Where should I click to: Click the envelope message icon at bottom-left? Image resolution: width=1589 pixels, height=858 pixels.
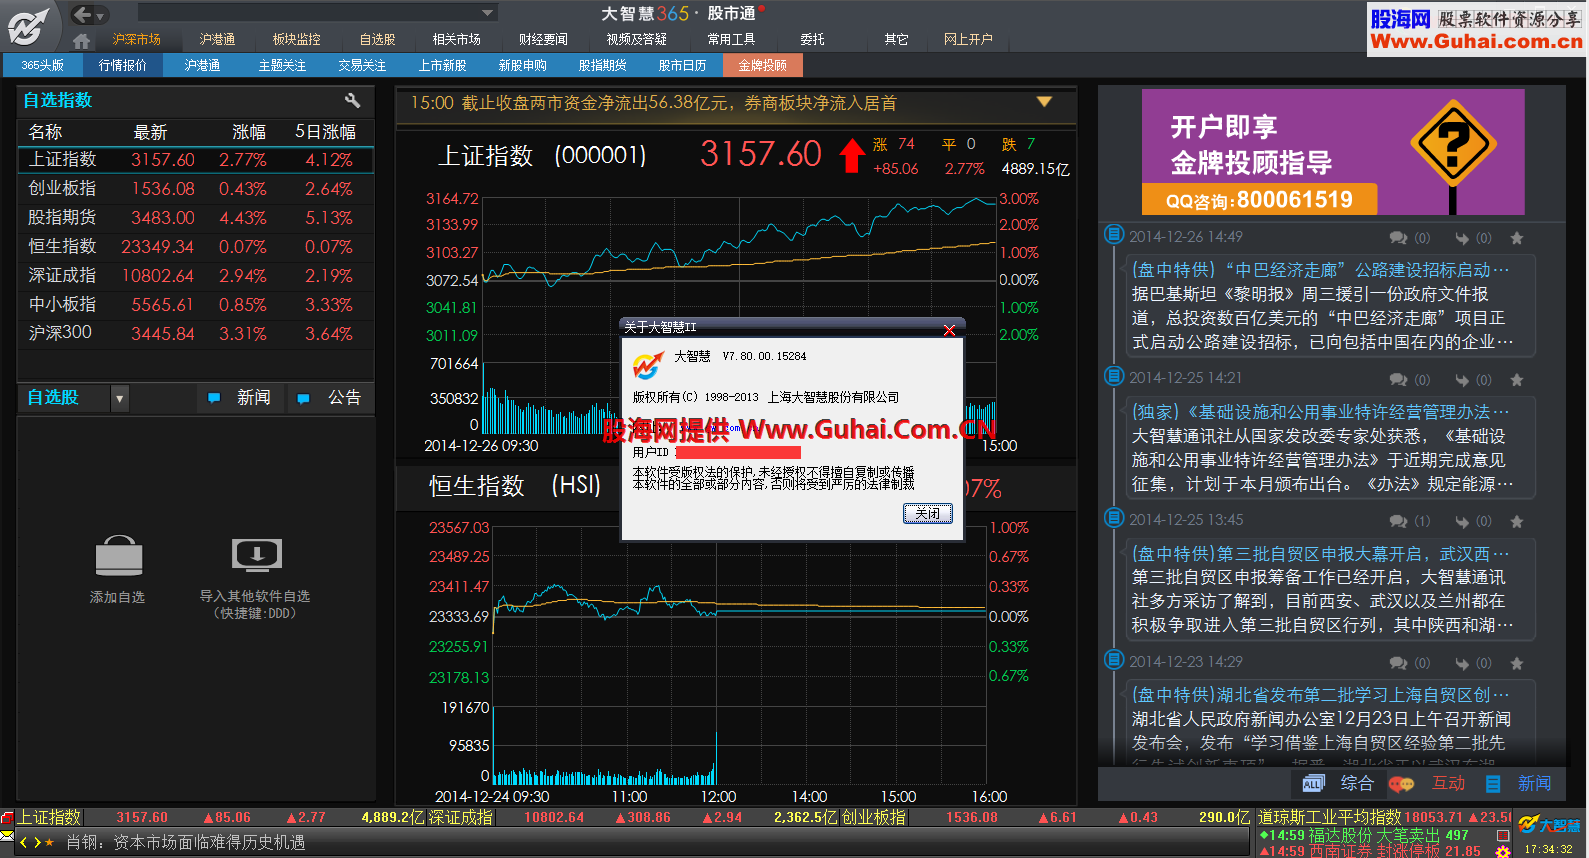coord(7,836)
